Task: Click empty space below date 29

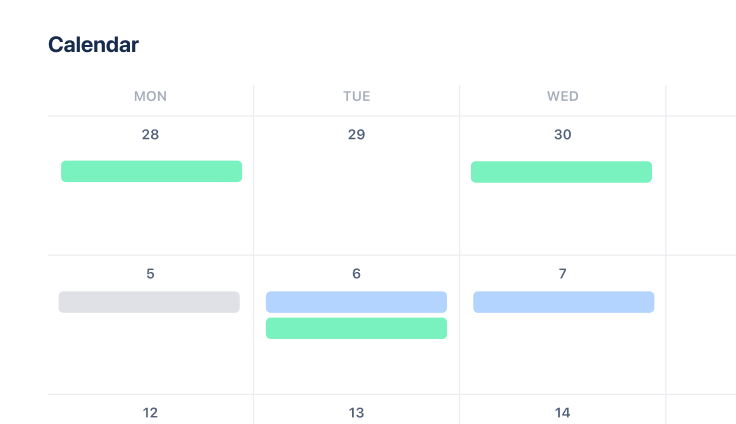Action: pos(356,200)
